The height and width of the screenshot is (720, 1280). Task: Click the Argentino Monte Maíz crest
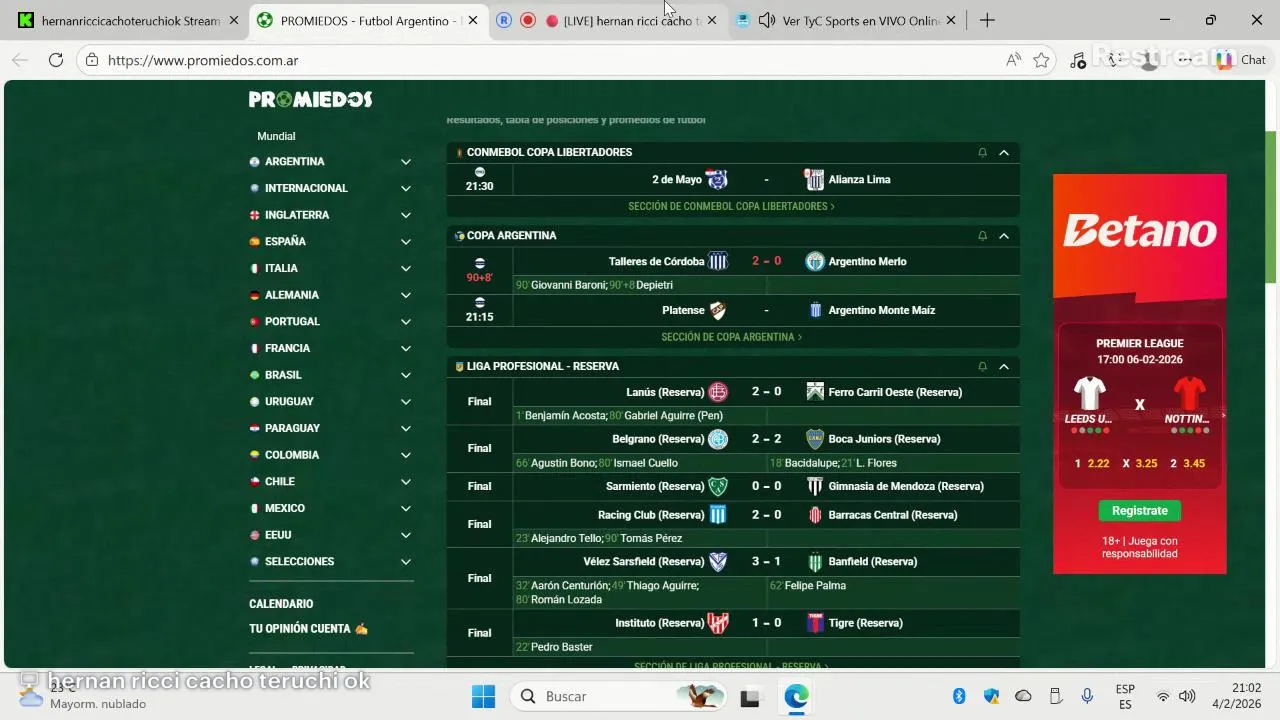[815, 310]
